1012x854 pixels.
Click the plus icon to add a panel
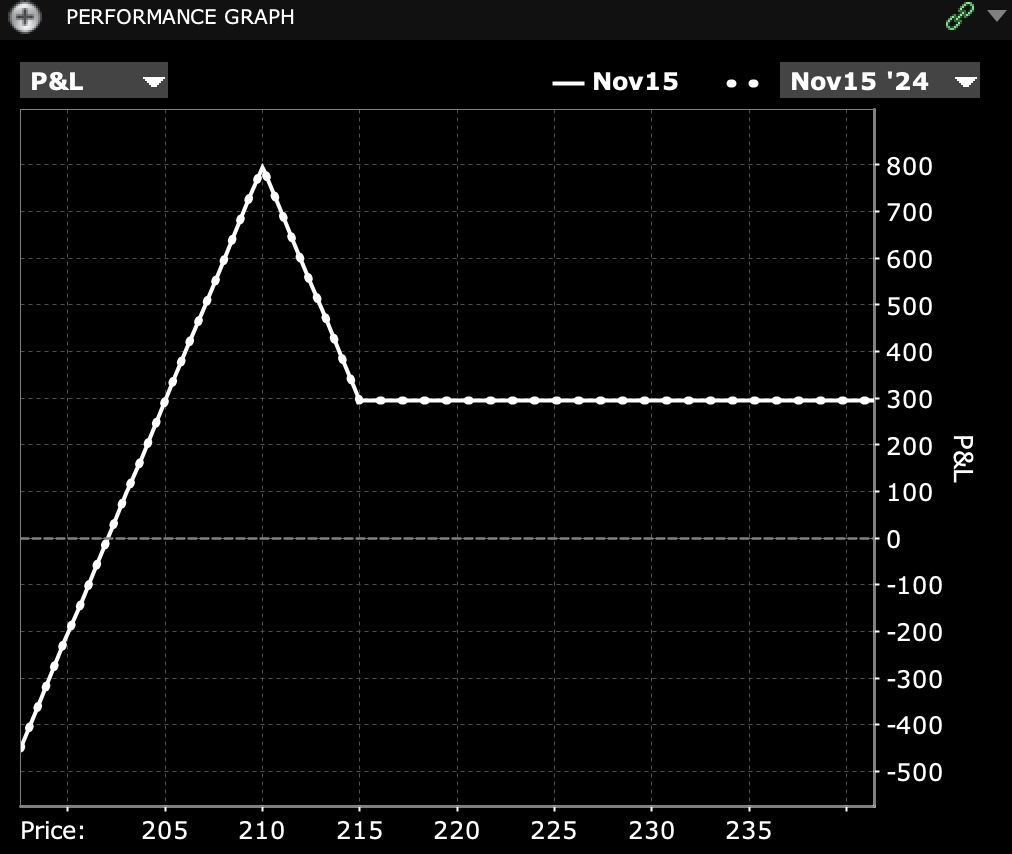click(x=23, y=17)
